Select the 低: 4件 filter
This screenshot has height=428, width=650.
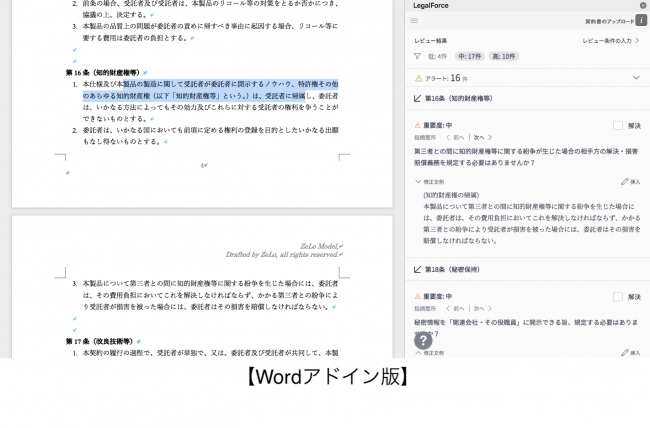[438, 56]
